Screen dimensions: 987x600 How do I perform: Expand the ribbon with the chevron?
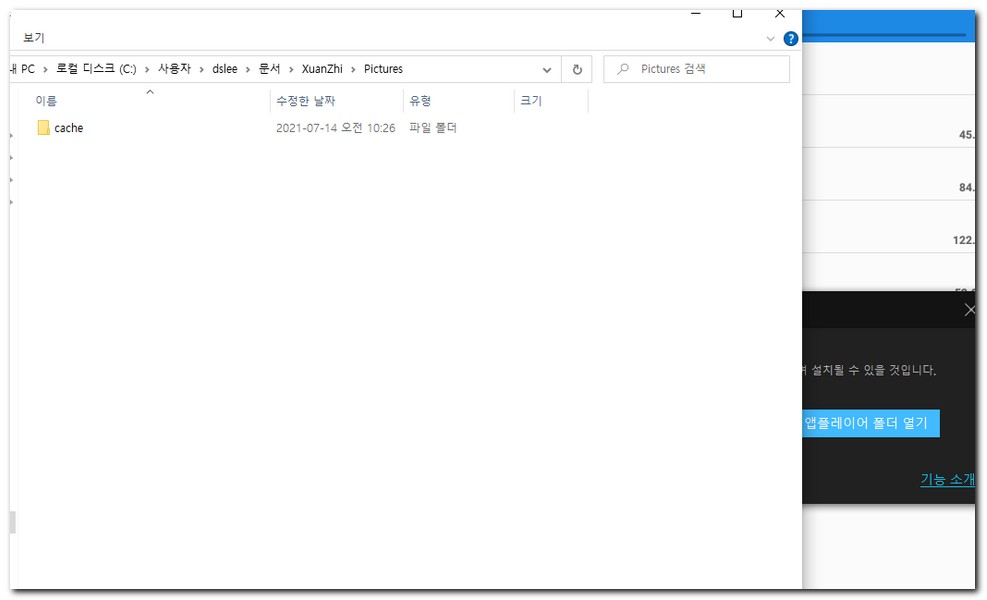(770, 39)
